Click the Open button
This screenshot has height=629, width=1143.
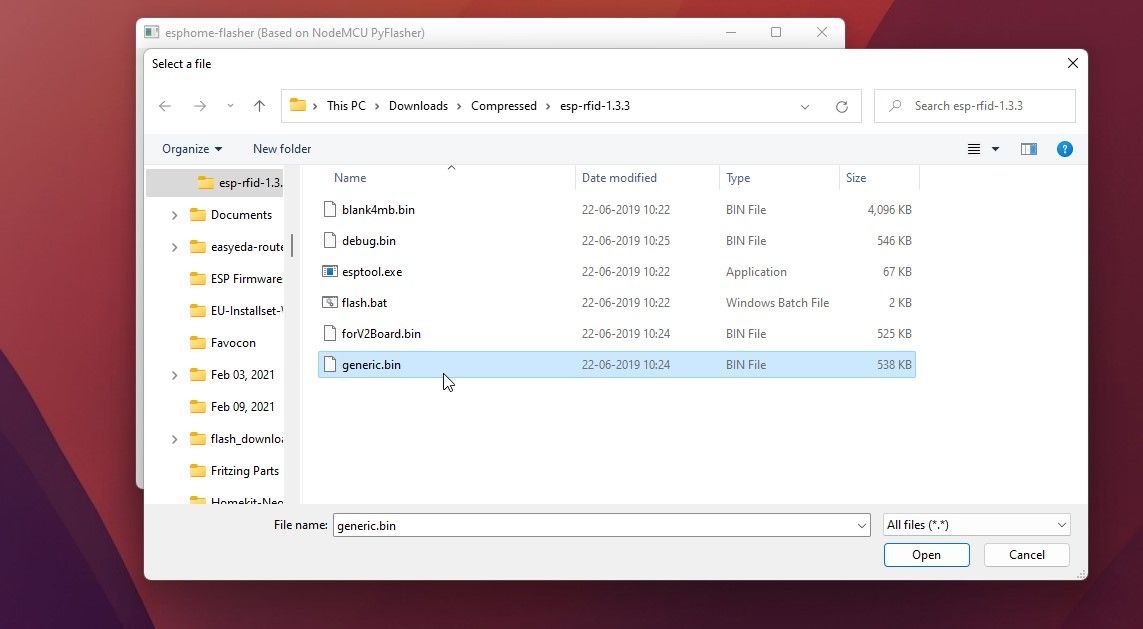pyautogui.click(x=927, y=555)
